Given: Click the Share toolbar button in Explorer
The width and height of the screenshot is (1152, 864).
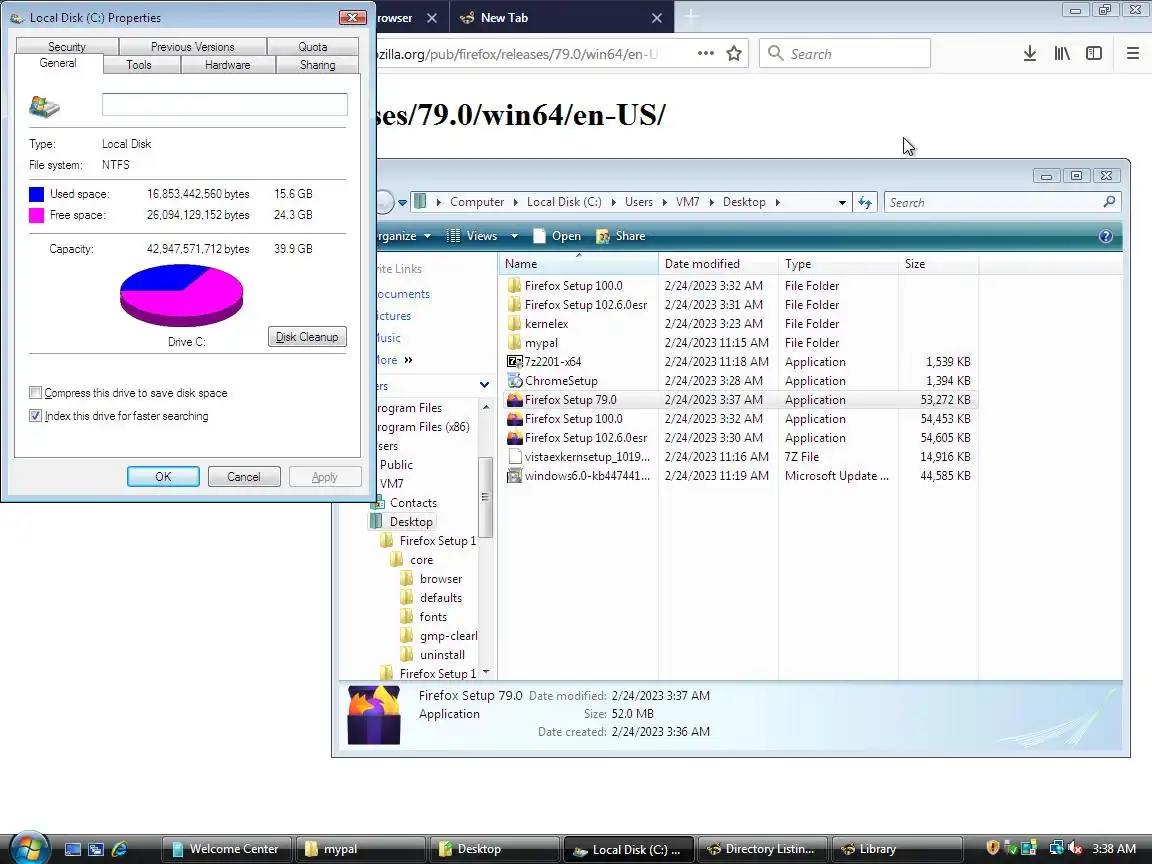Looking at the screenshot, I should (621, 236).
